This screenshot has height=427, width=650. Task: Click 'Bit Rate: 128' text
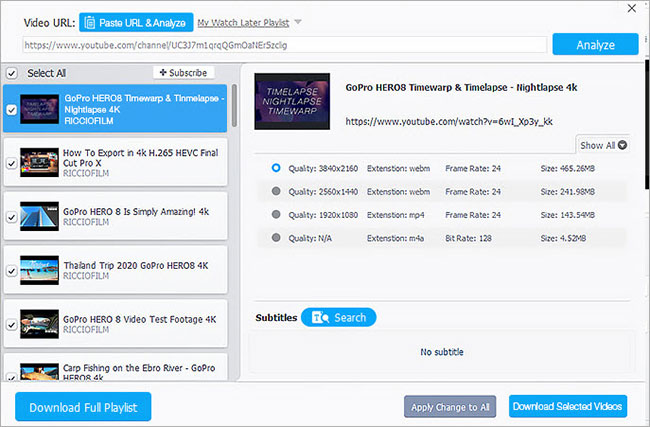tap(468, 238)
